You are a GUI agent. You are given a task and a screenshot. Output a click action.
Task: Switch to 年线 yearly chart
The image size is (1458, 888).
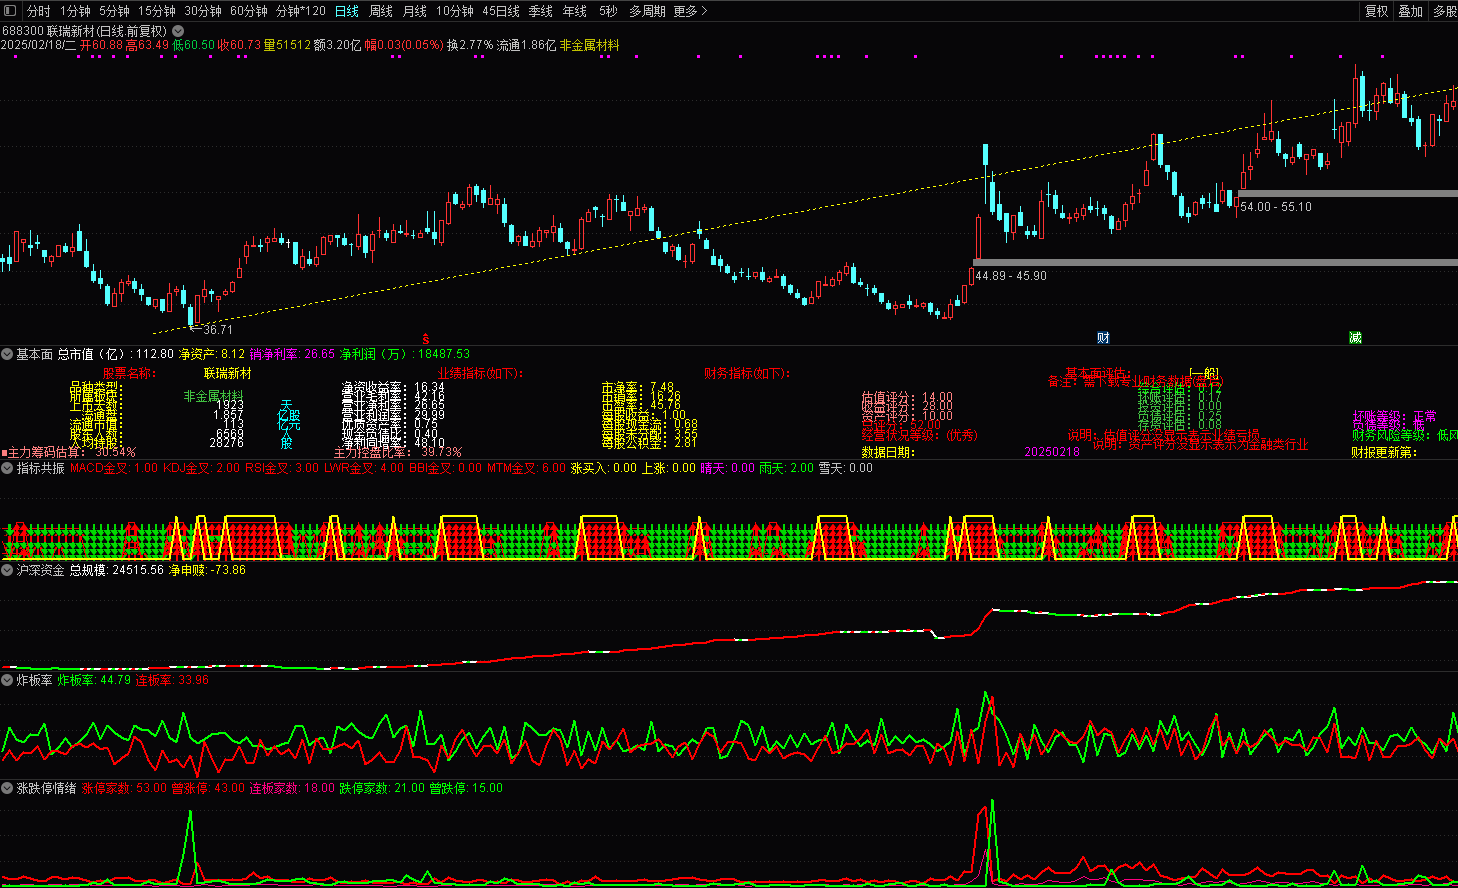pos(575,11)
